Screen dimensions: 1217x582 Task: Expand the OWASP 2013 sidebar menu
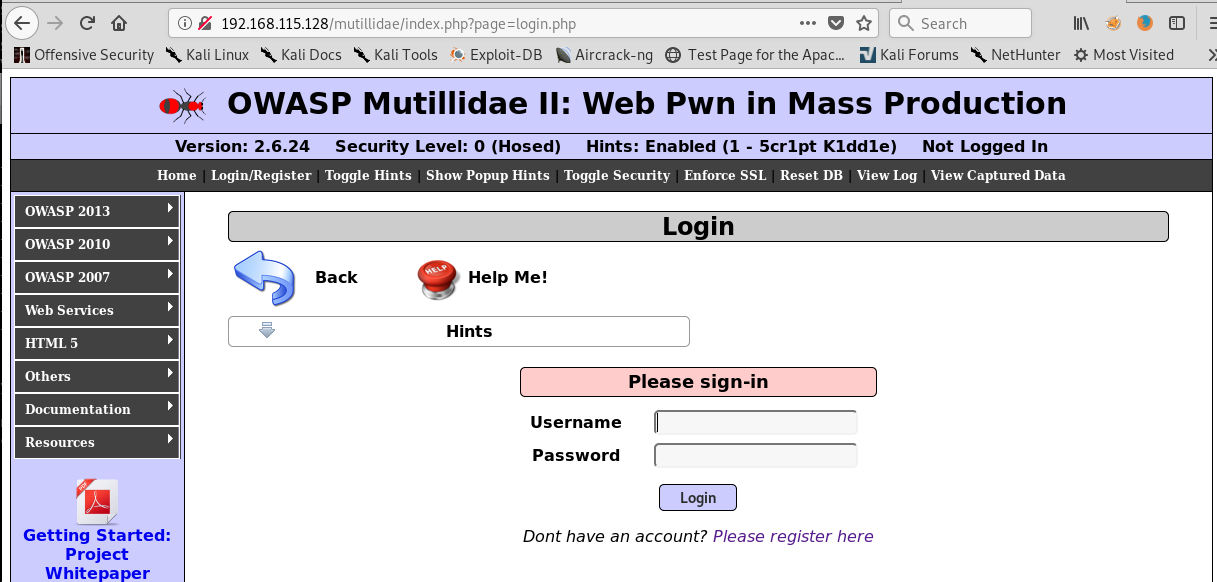click(97, 211)
